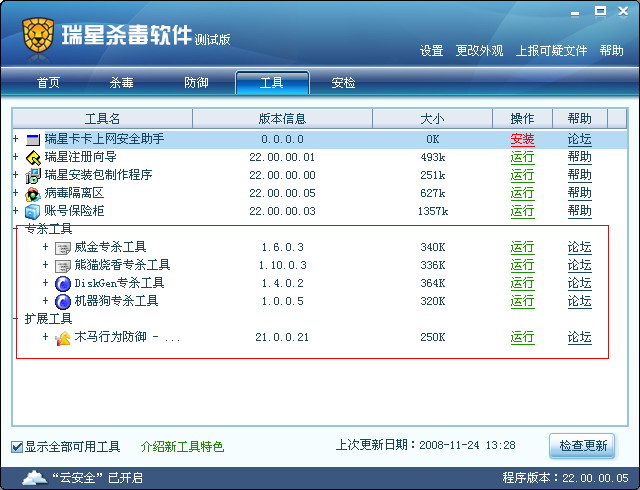Collapse the 扩展工具 group
Image resolution: width=640 pixels, height=490 pixels.
click(x=16, y=318)
